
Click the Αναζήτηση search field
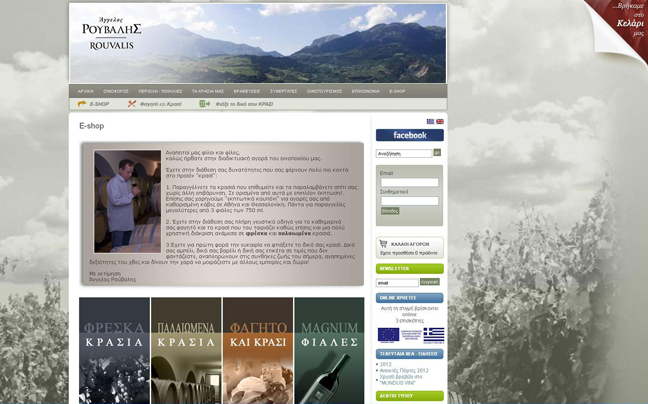403,154
